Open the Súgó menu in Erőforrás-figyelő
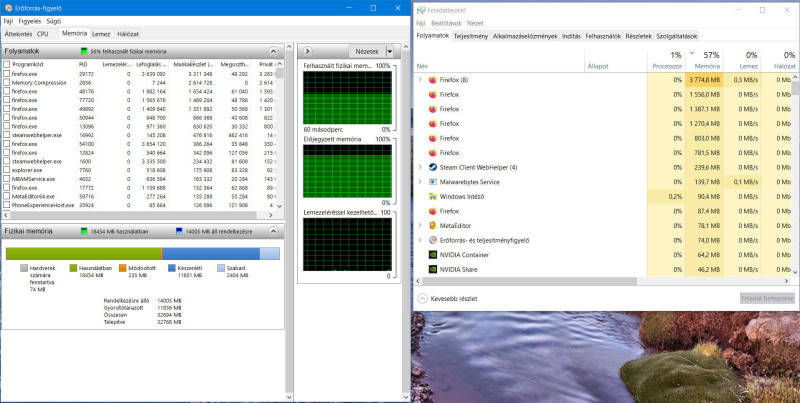The height and width of the screenshot is (403, 800). [54, 21]
